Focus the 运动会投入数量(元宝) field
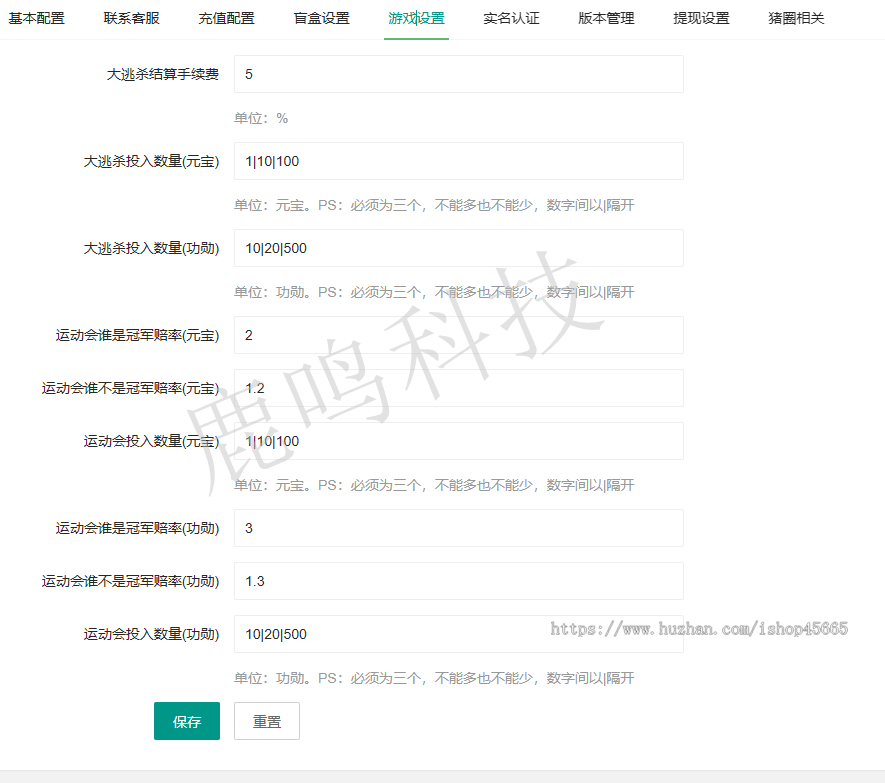Image resolution: width=885 pixels, height=783 pixels. (x=459, y=441)
